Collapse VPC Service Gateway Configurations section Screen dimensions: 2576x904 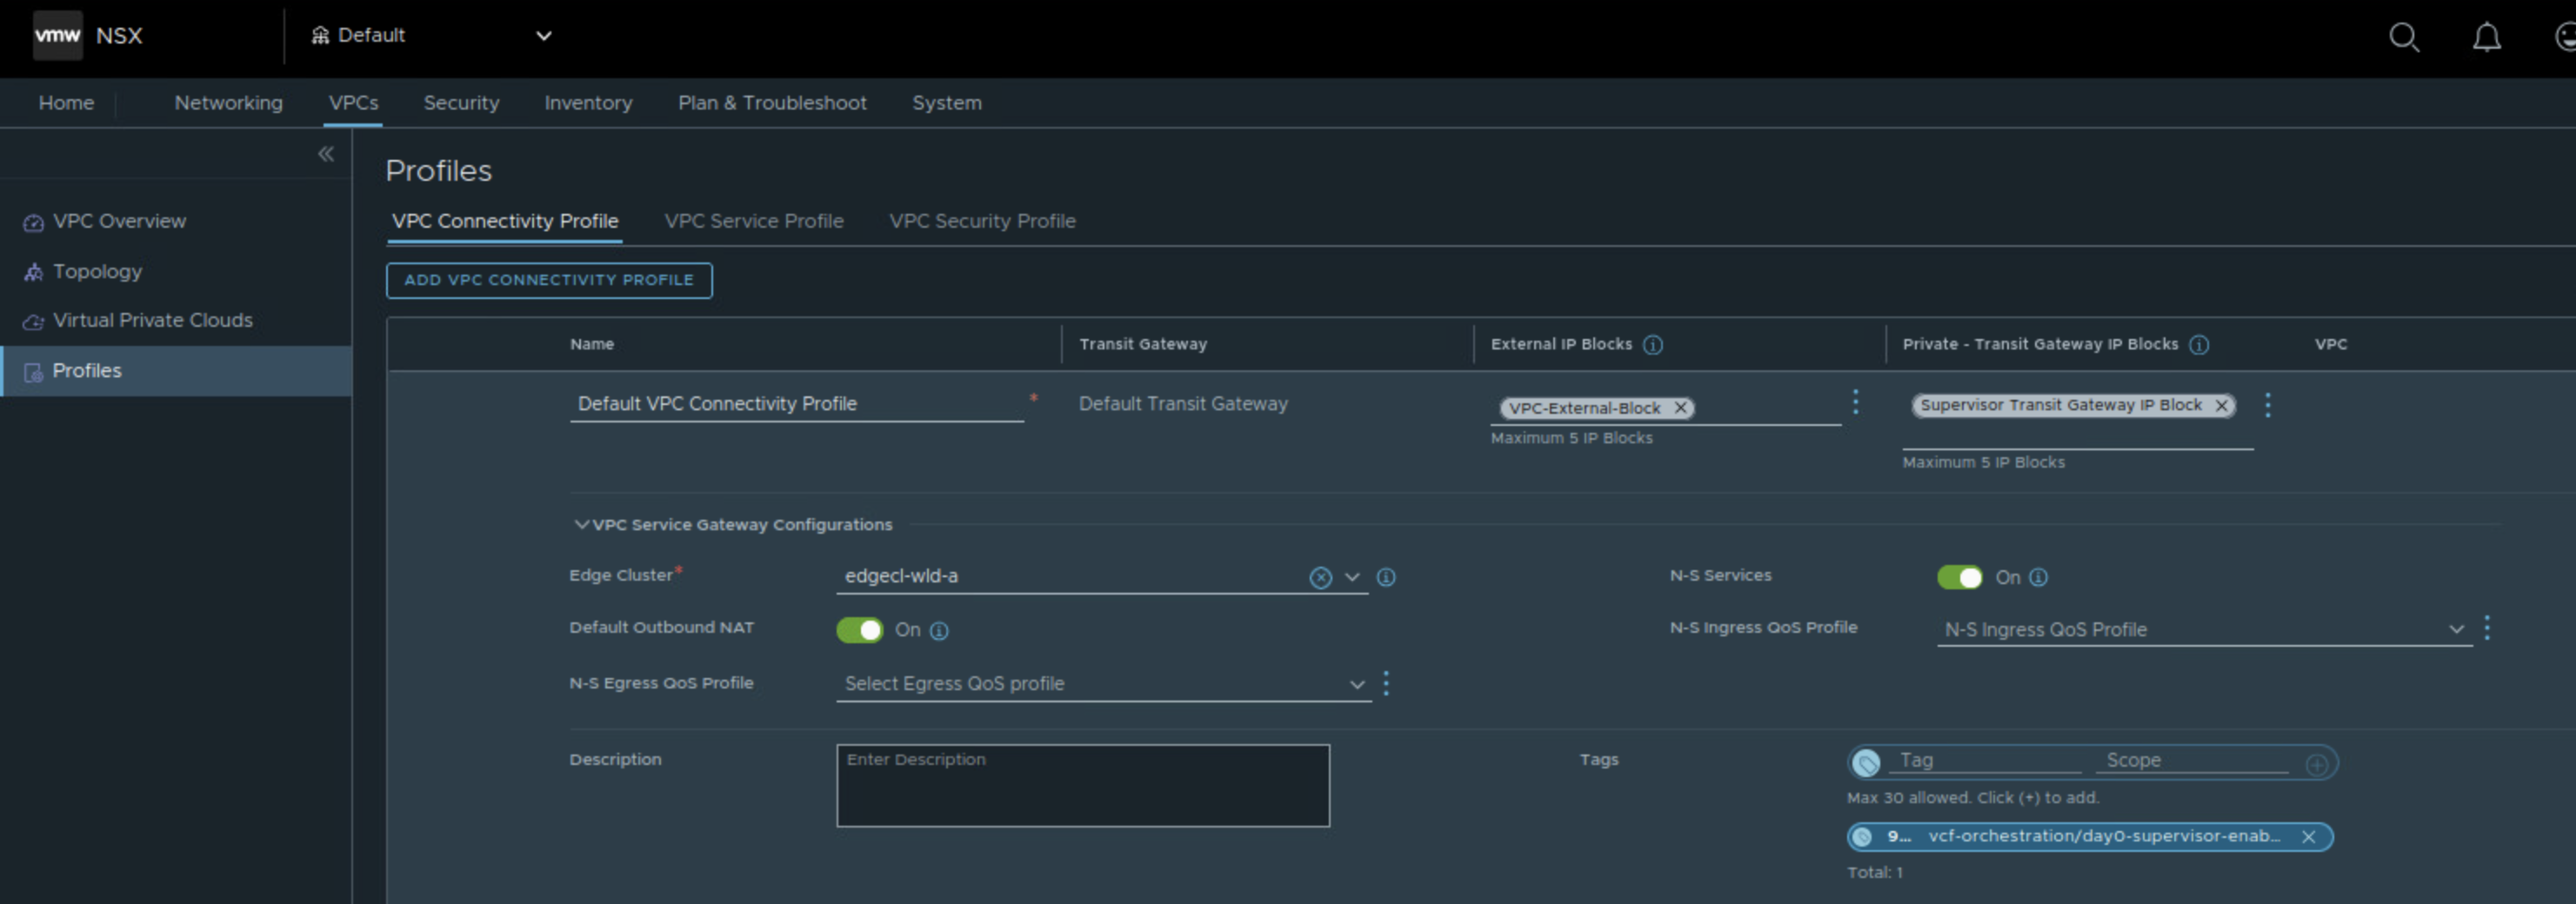(x=581, y=524)
